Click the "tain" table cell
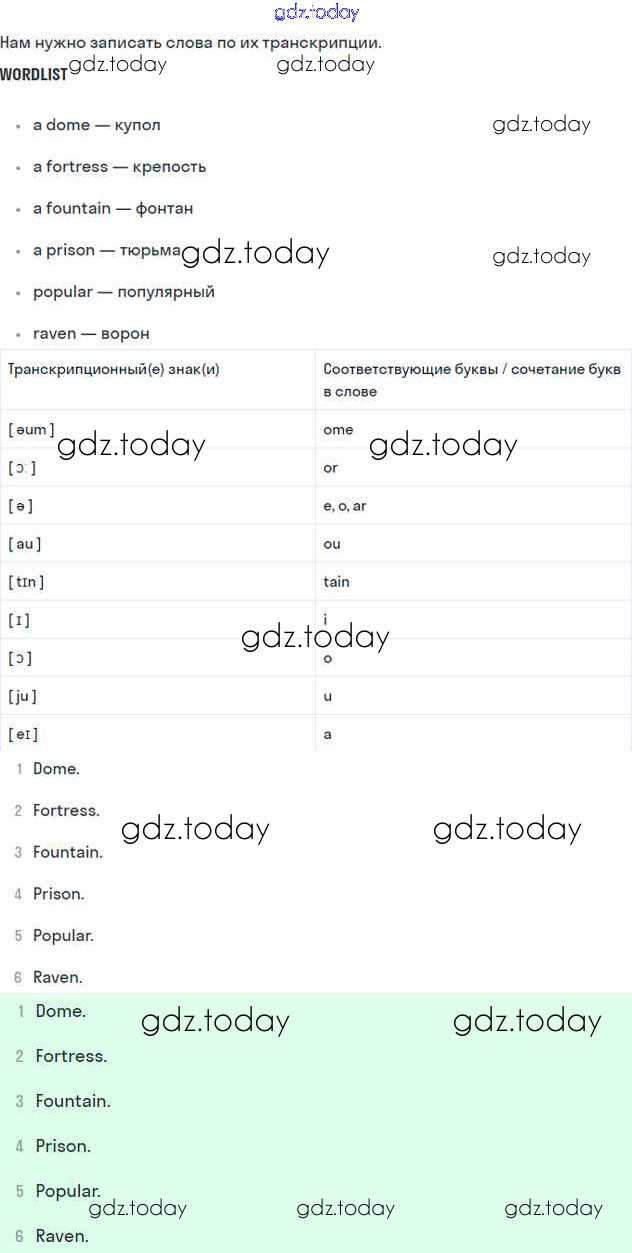 coord(336,582)
